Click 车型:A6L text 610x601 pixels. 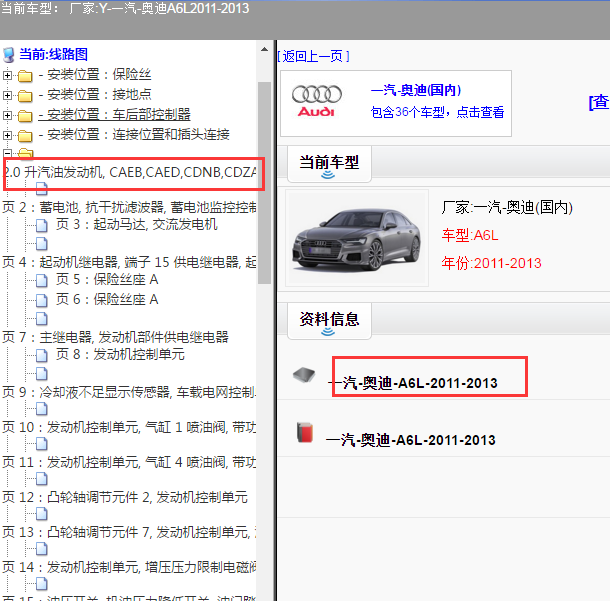[470, 235]
